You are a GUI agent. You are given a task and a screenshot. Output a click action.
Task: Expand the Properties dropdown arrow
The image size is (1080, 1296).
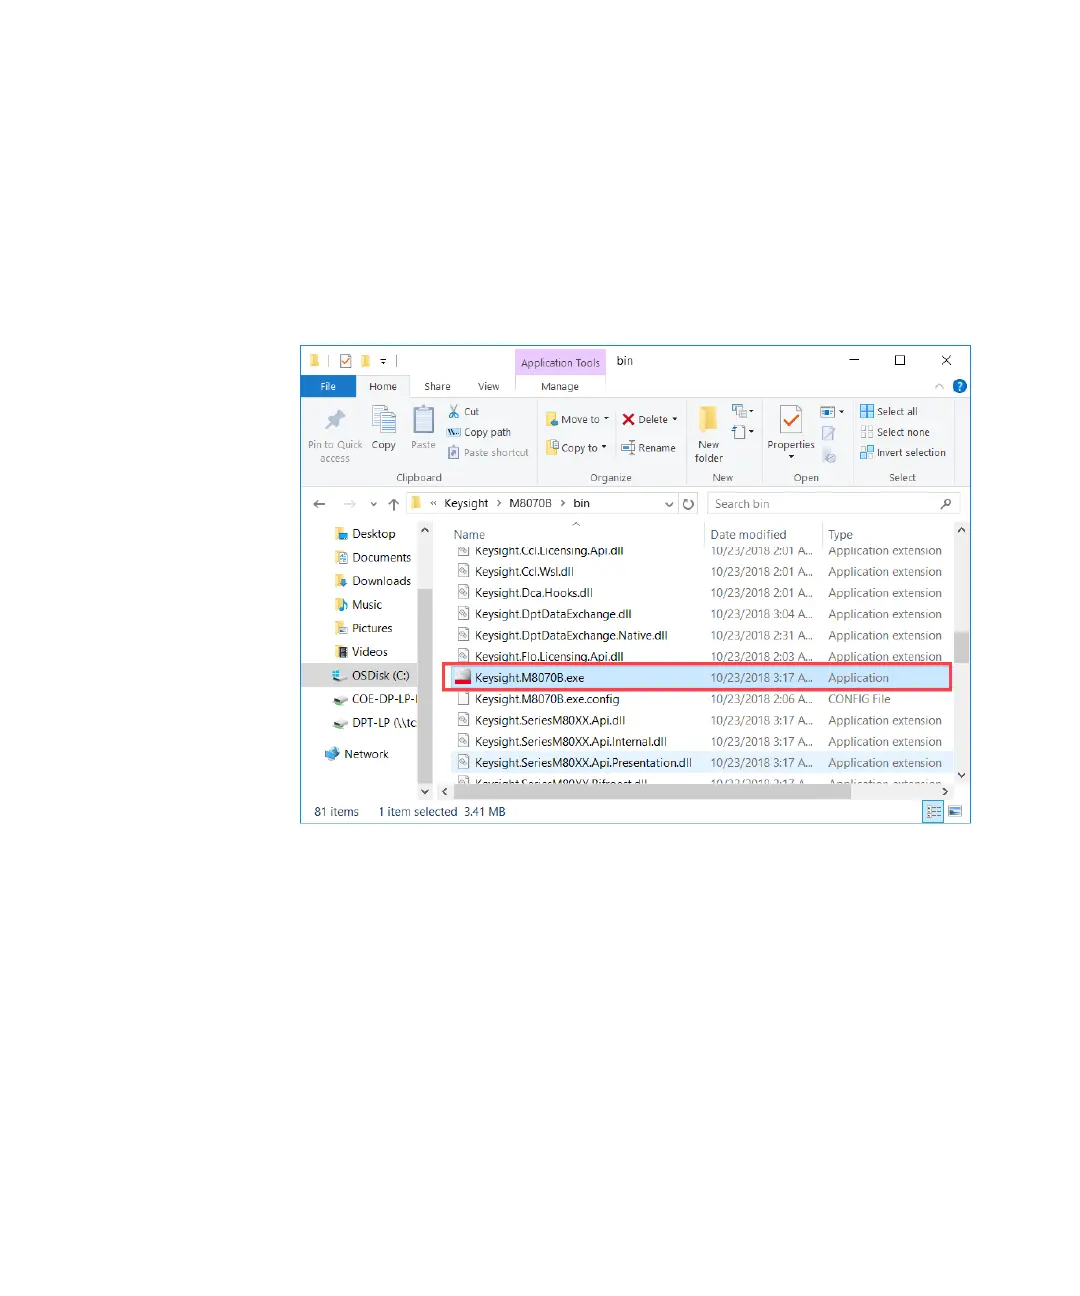[x=791, y=457]
